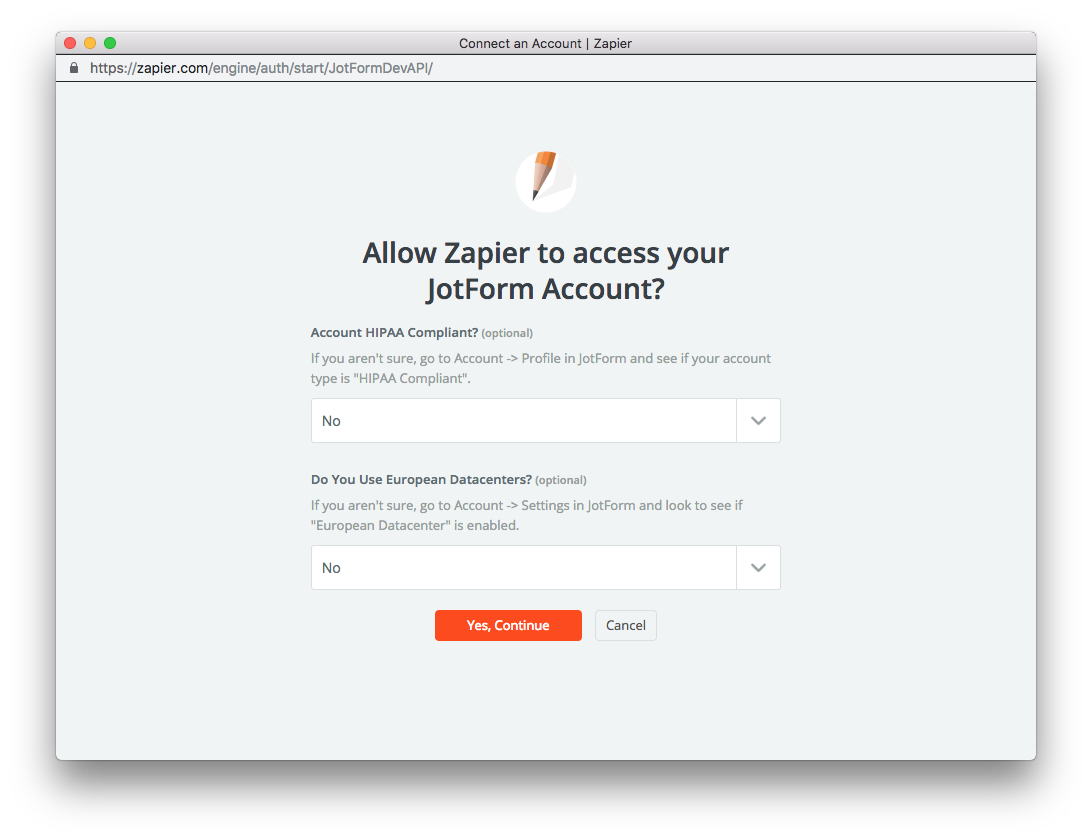Screen dimensions: 1092x840
Task: Select the zapier.com URL in address bar
Action: [x=261, y=68]
